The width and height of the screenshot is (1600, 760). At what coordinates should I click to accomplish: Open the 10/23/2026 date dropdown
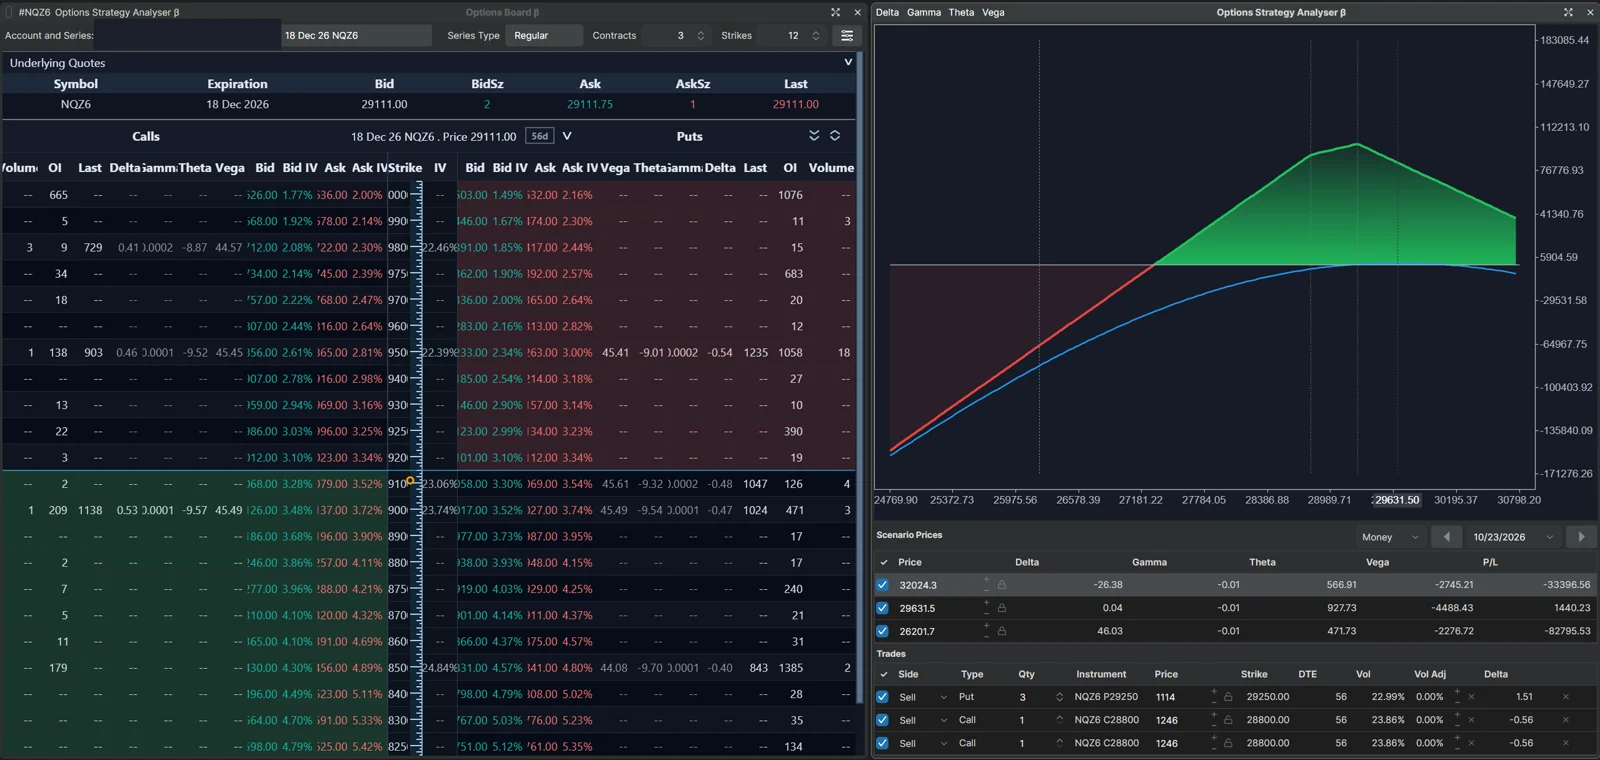1513,537
